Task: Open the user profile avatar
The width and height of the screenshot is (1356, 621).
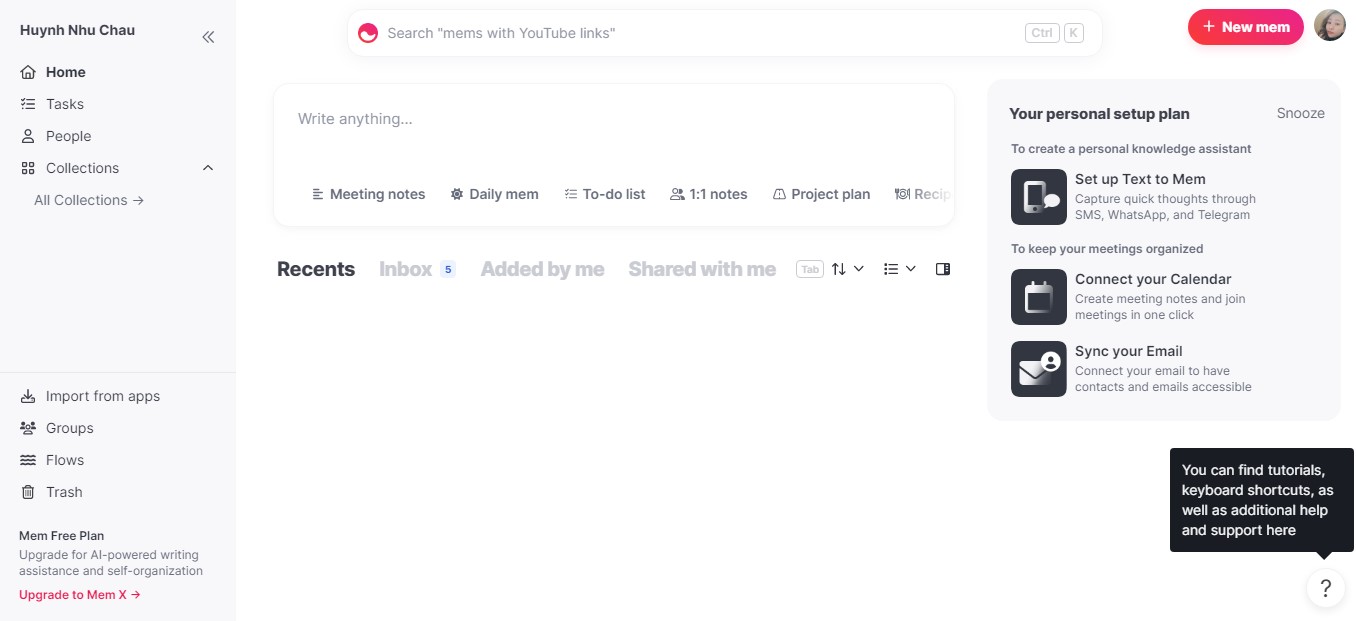Action: [1330, 27]
